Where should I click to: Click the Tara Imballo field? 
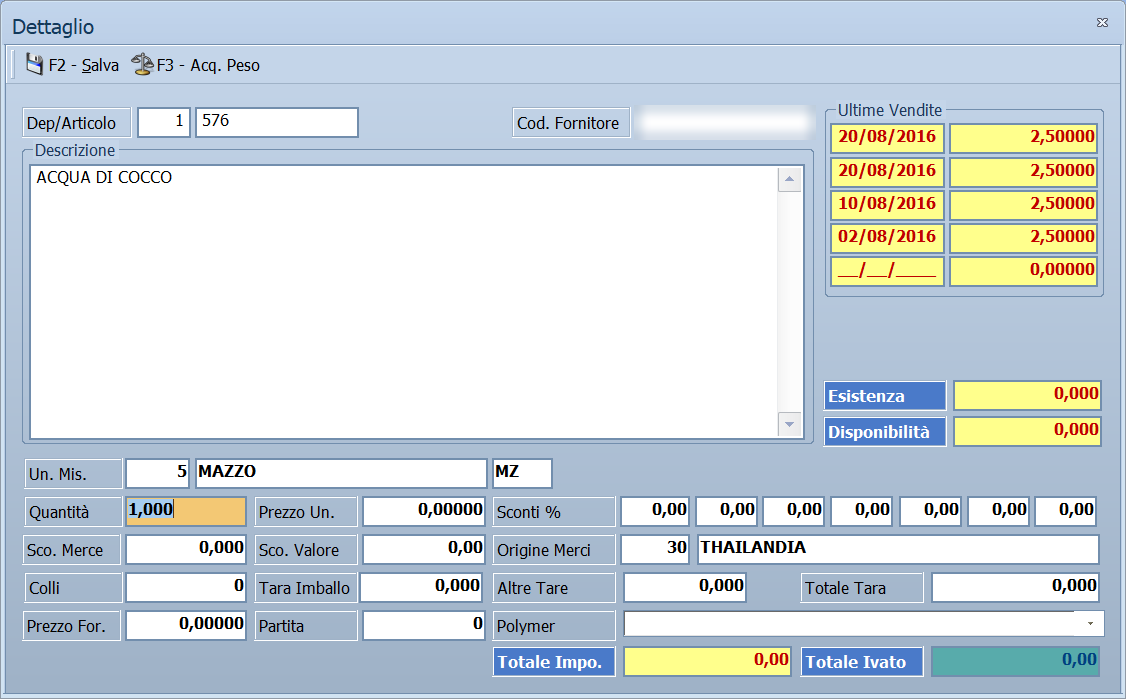click(x=422, y=587)
